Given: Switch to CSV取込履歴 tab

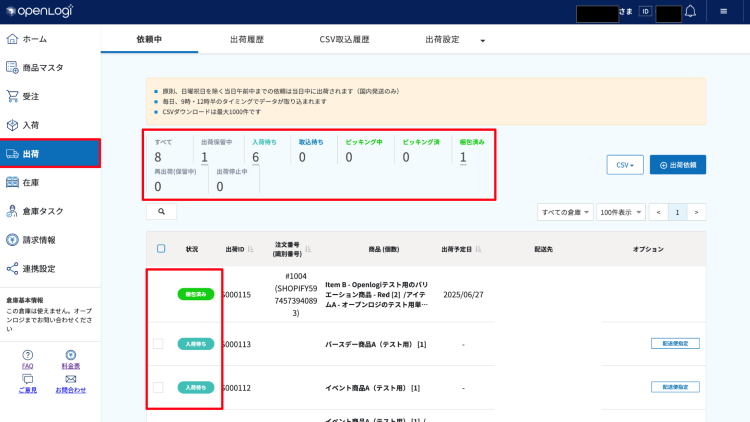Looking at the screenshot, I should pos(344,39).
